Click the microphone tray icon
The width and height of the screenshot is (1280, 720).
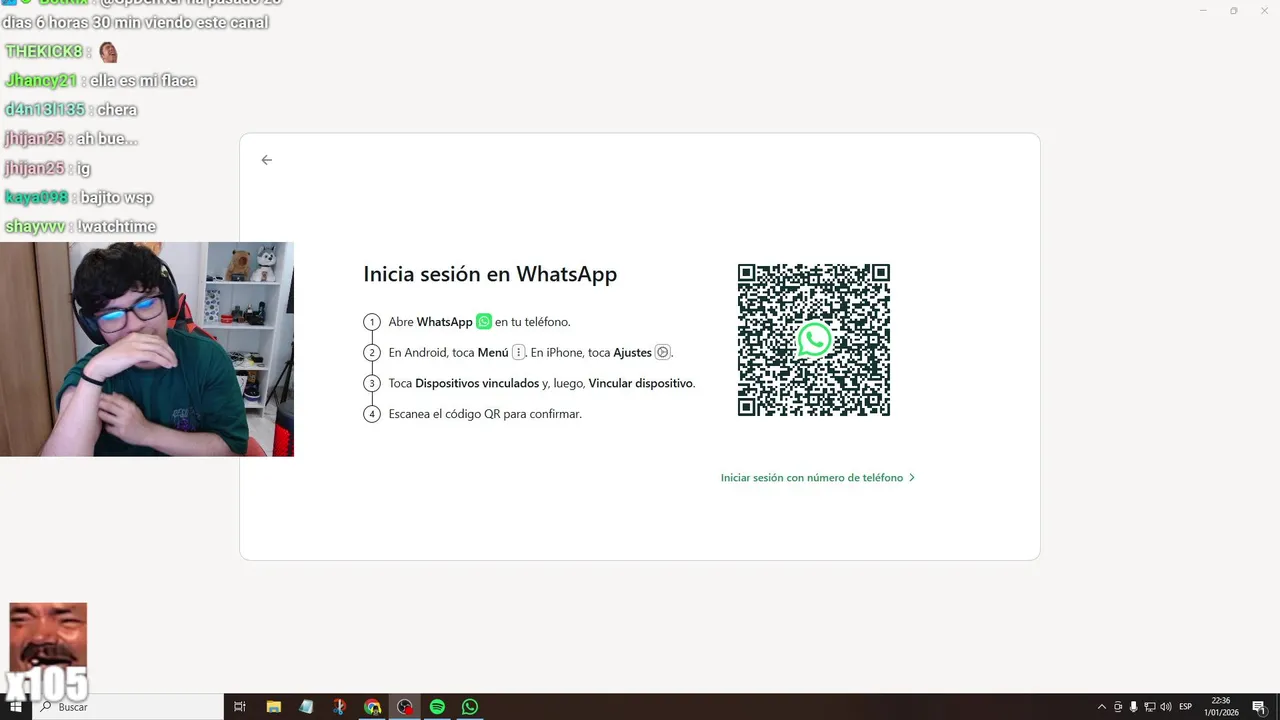(x=1133, y=707)
